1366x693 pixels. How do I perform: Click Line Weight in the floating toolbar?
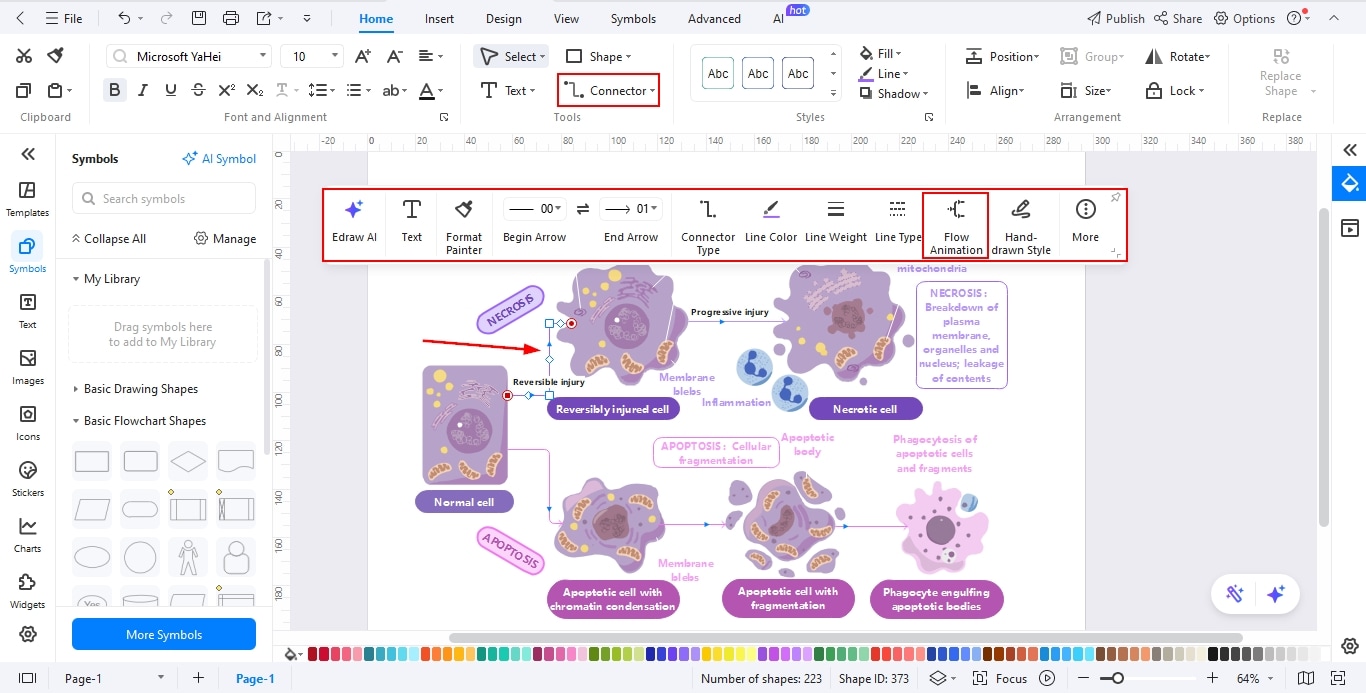(x=836, y=221)
